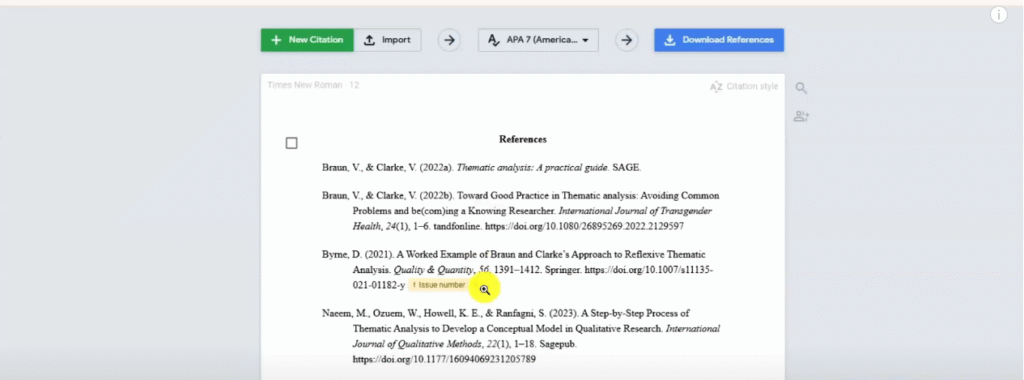Select the Braun & Clarke 2022b Toward Good Practice reference

tap(520, 211)
